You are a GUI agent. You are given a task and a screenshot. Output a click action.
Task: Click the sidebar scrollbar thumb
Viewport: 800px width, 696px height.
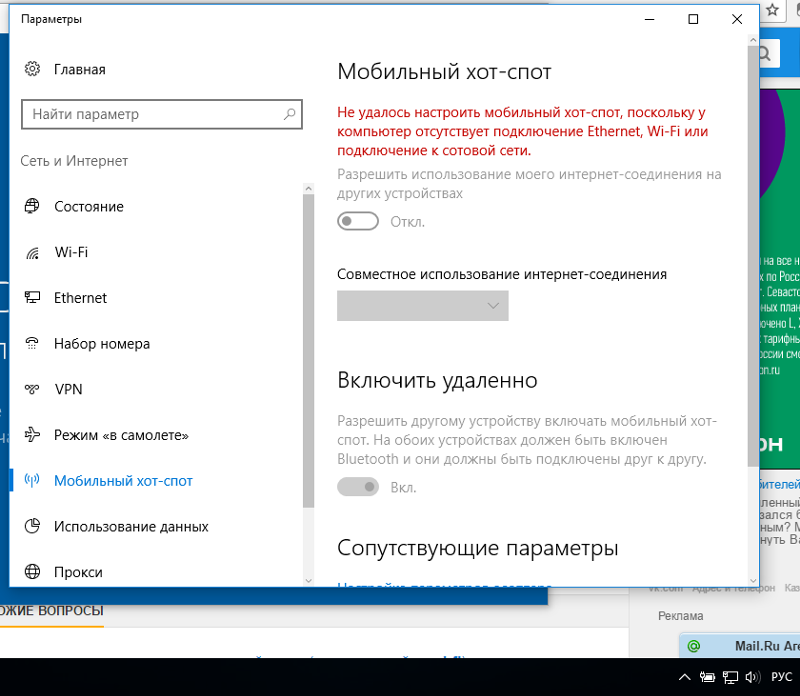(x=308, y=351)
